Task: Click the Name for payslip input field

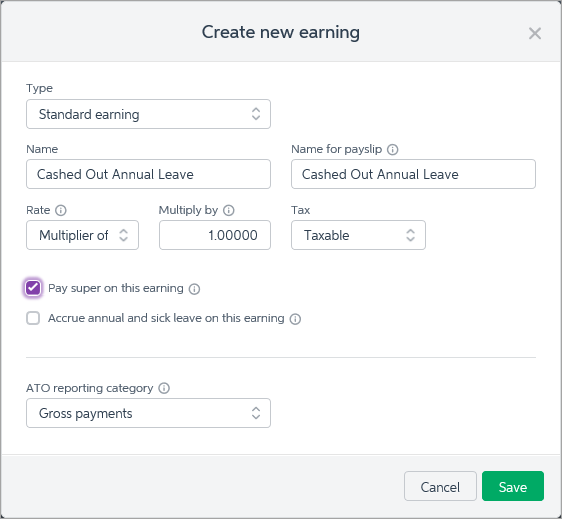Action: click(413, 174)
